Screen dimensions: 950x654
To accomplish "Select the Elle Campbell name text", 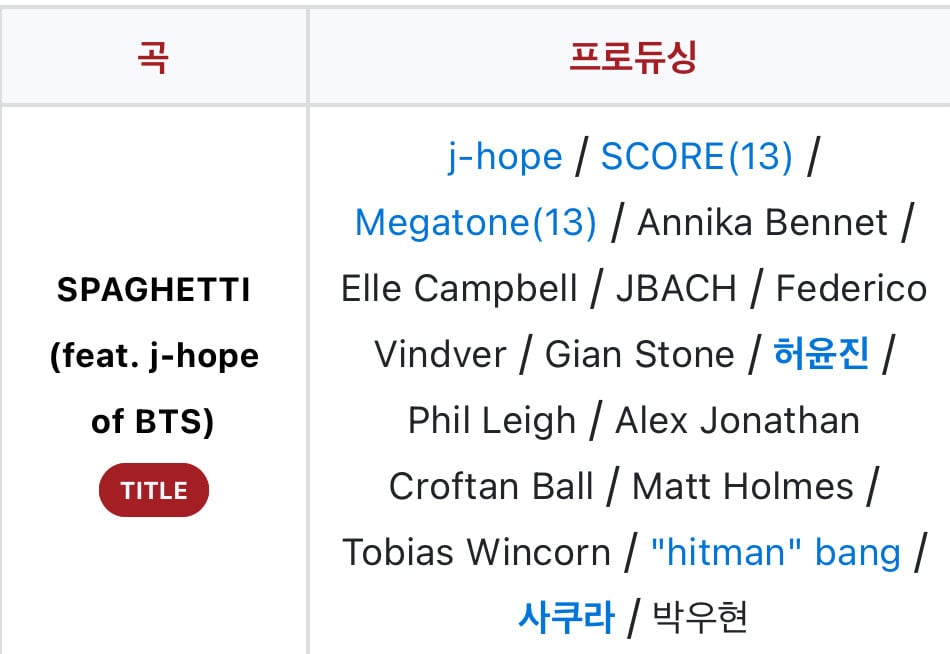I will pos(459,289).
